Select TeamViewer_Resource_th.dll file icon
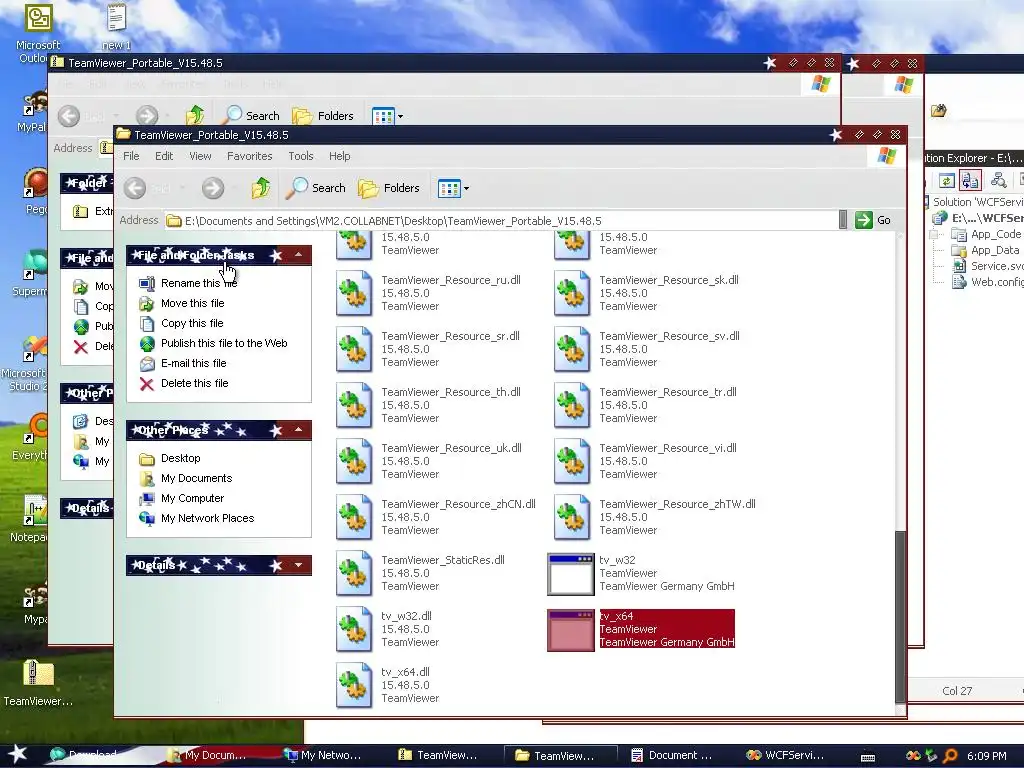Image resolution: width=1024 pixels, height=768 pixels. pyautogui.click(x=354, y=406)
